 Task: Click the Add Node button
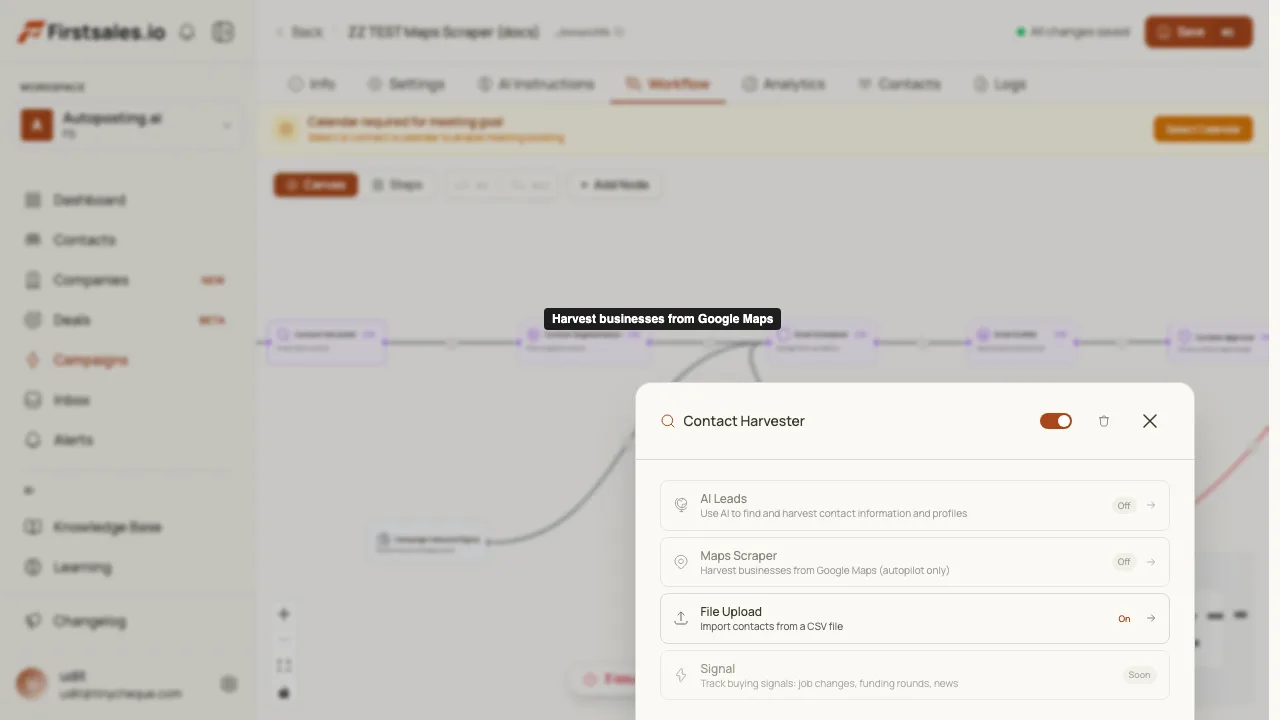click(615, 185)
